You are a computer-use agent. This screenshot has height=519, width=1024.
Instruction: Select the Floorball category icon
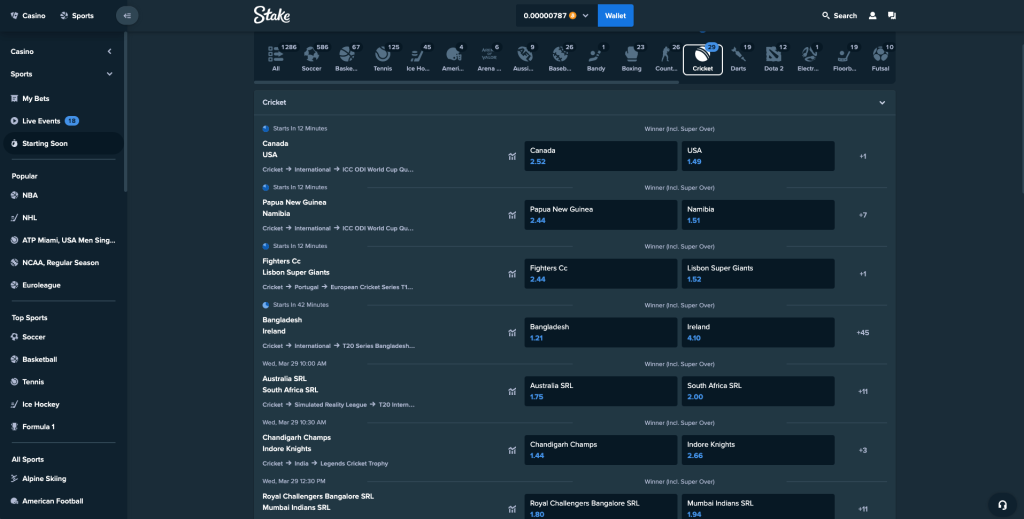point(845,59)
